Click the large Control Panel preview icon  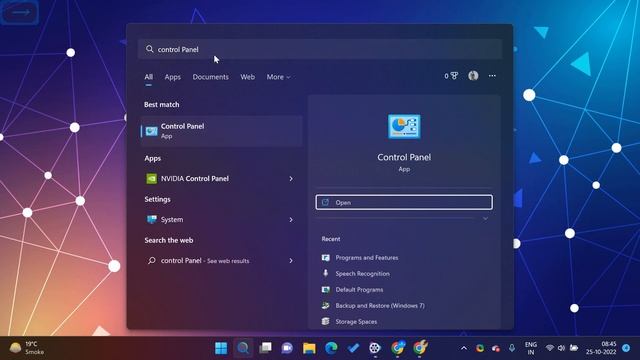pyautogui.click(x=404, y=127)
